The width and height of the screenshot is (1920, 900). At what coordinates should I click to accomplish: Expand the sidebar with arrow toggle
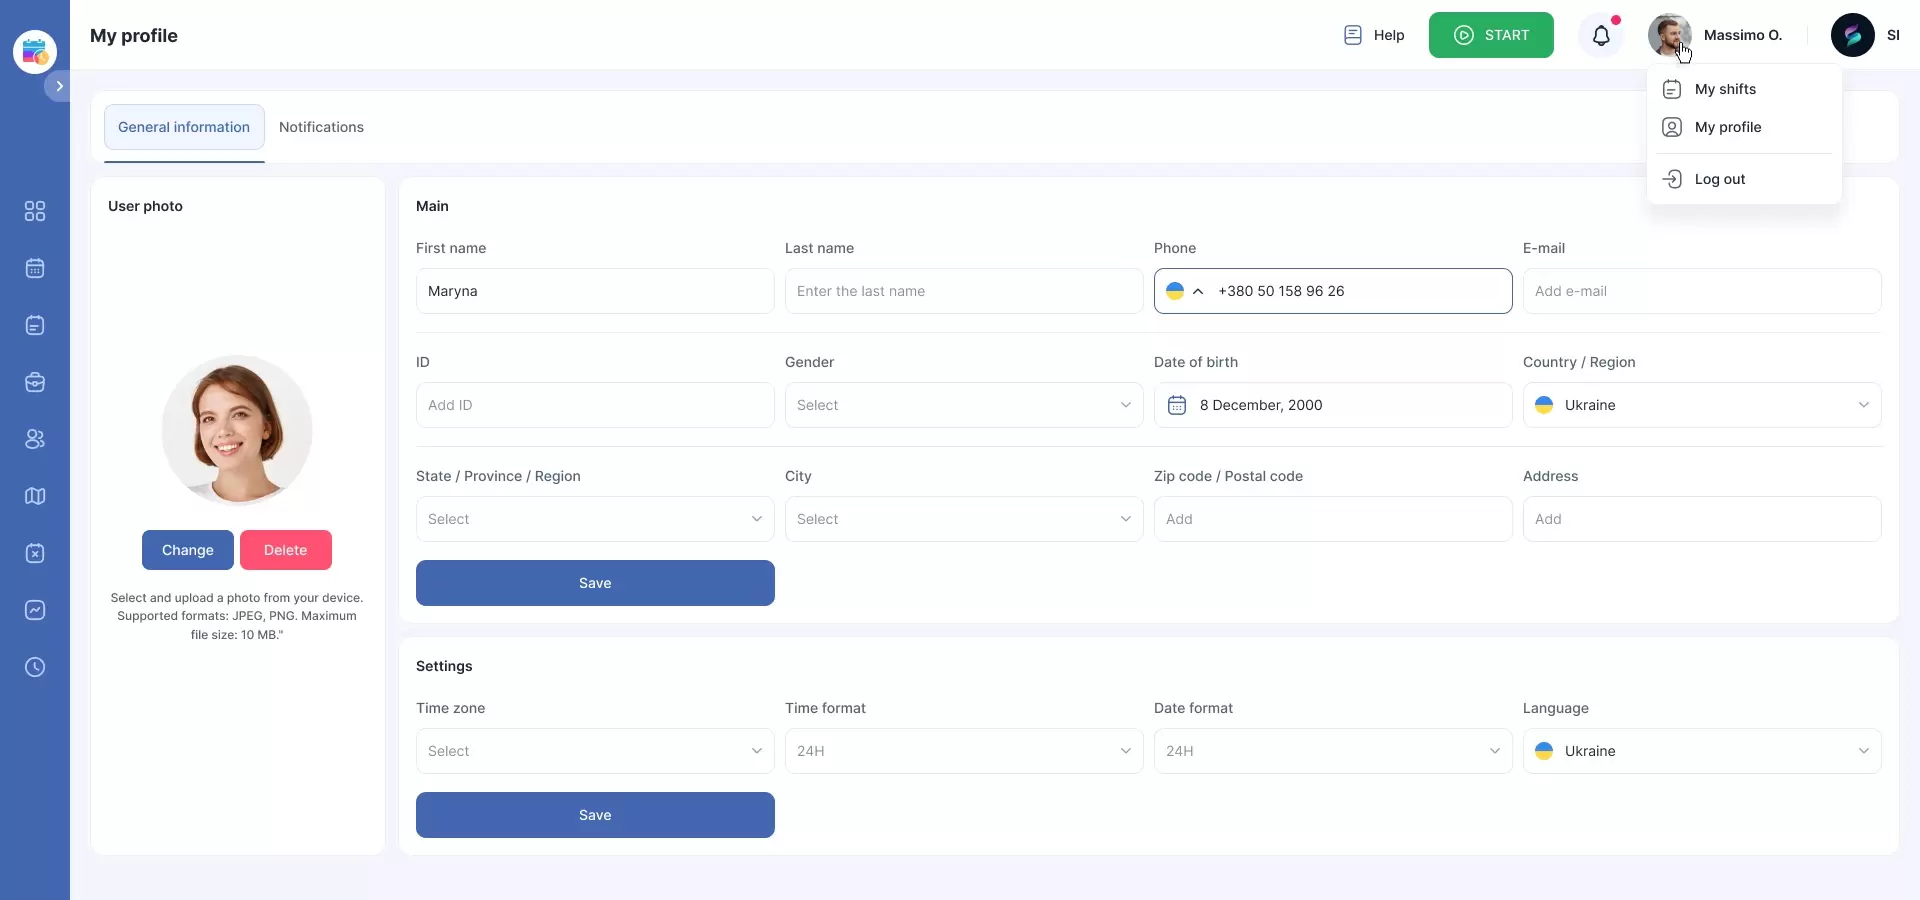click(x=59, y=86)
